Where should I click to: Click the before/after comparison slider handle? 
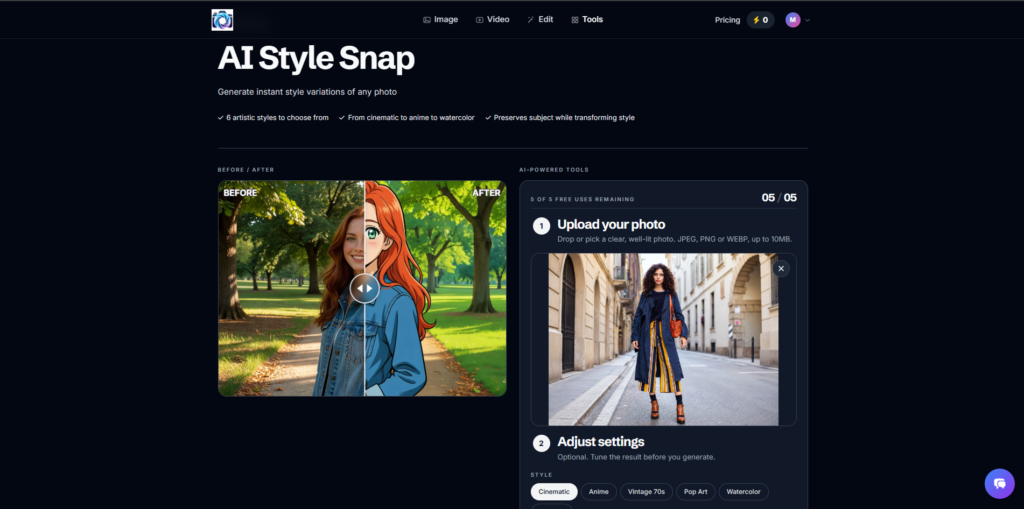pyautogui.click(x=364, y=288)
